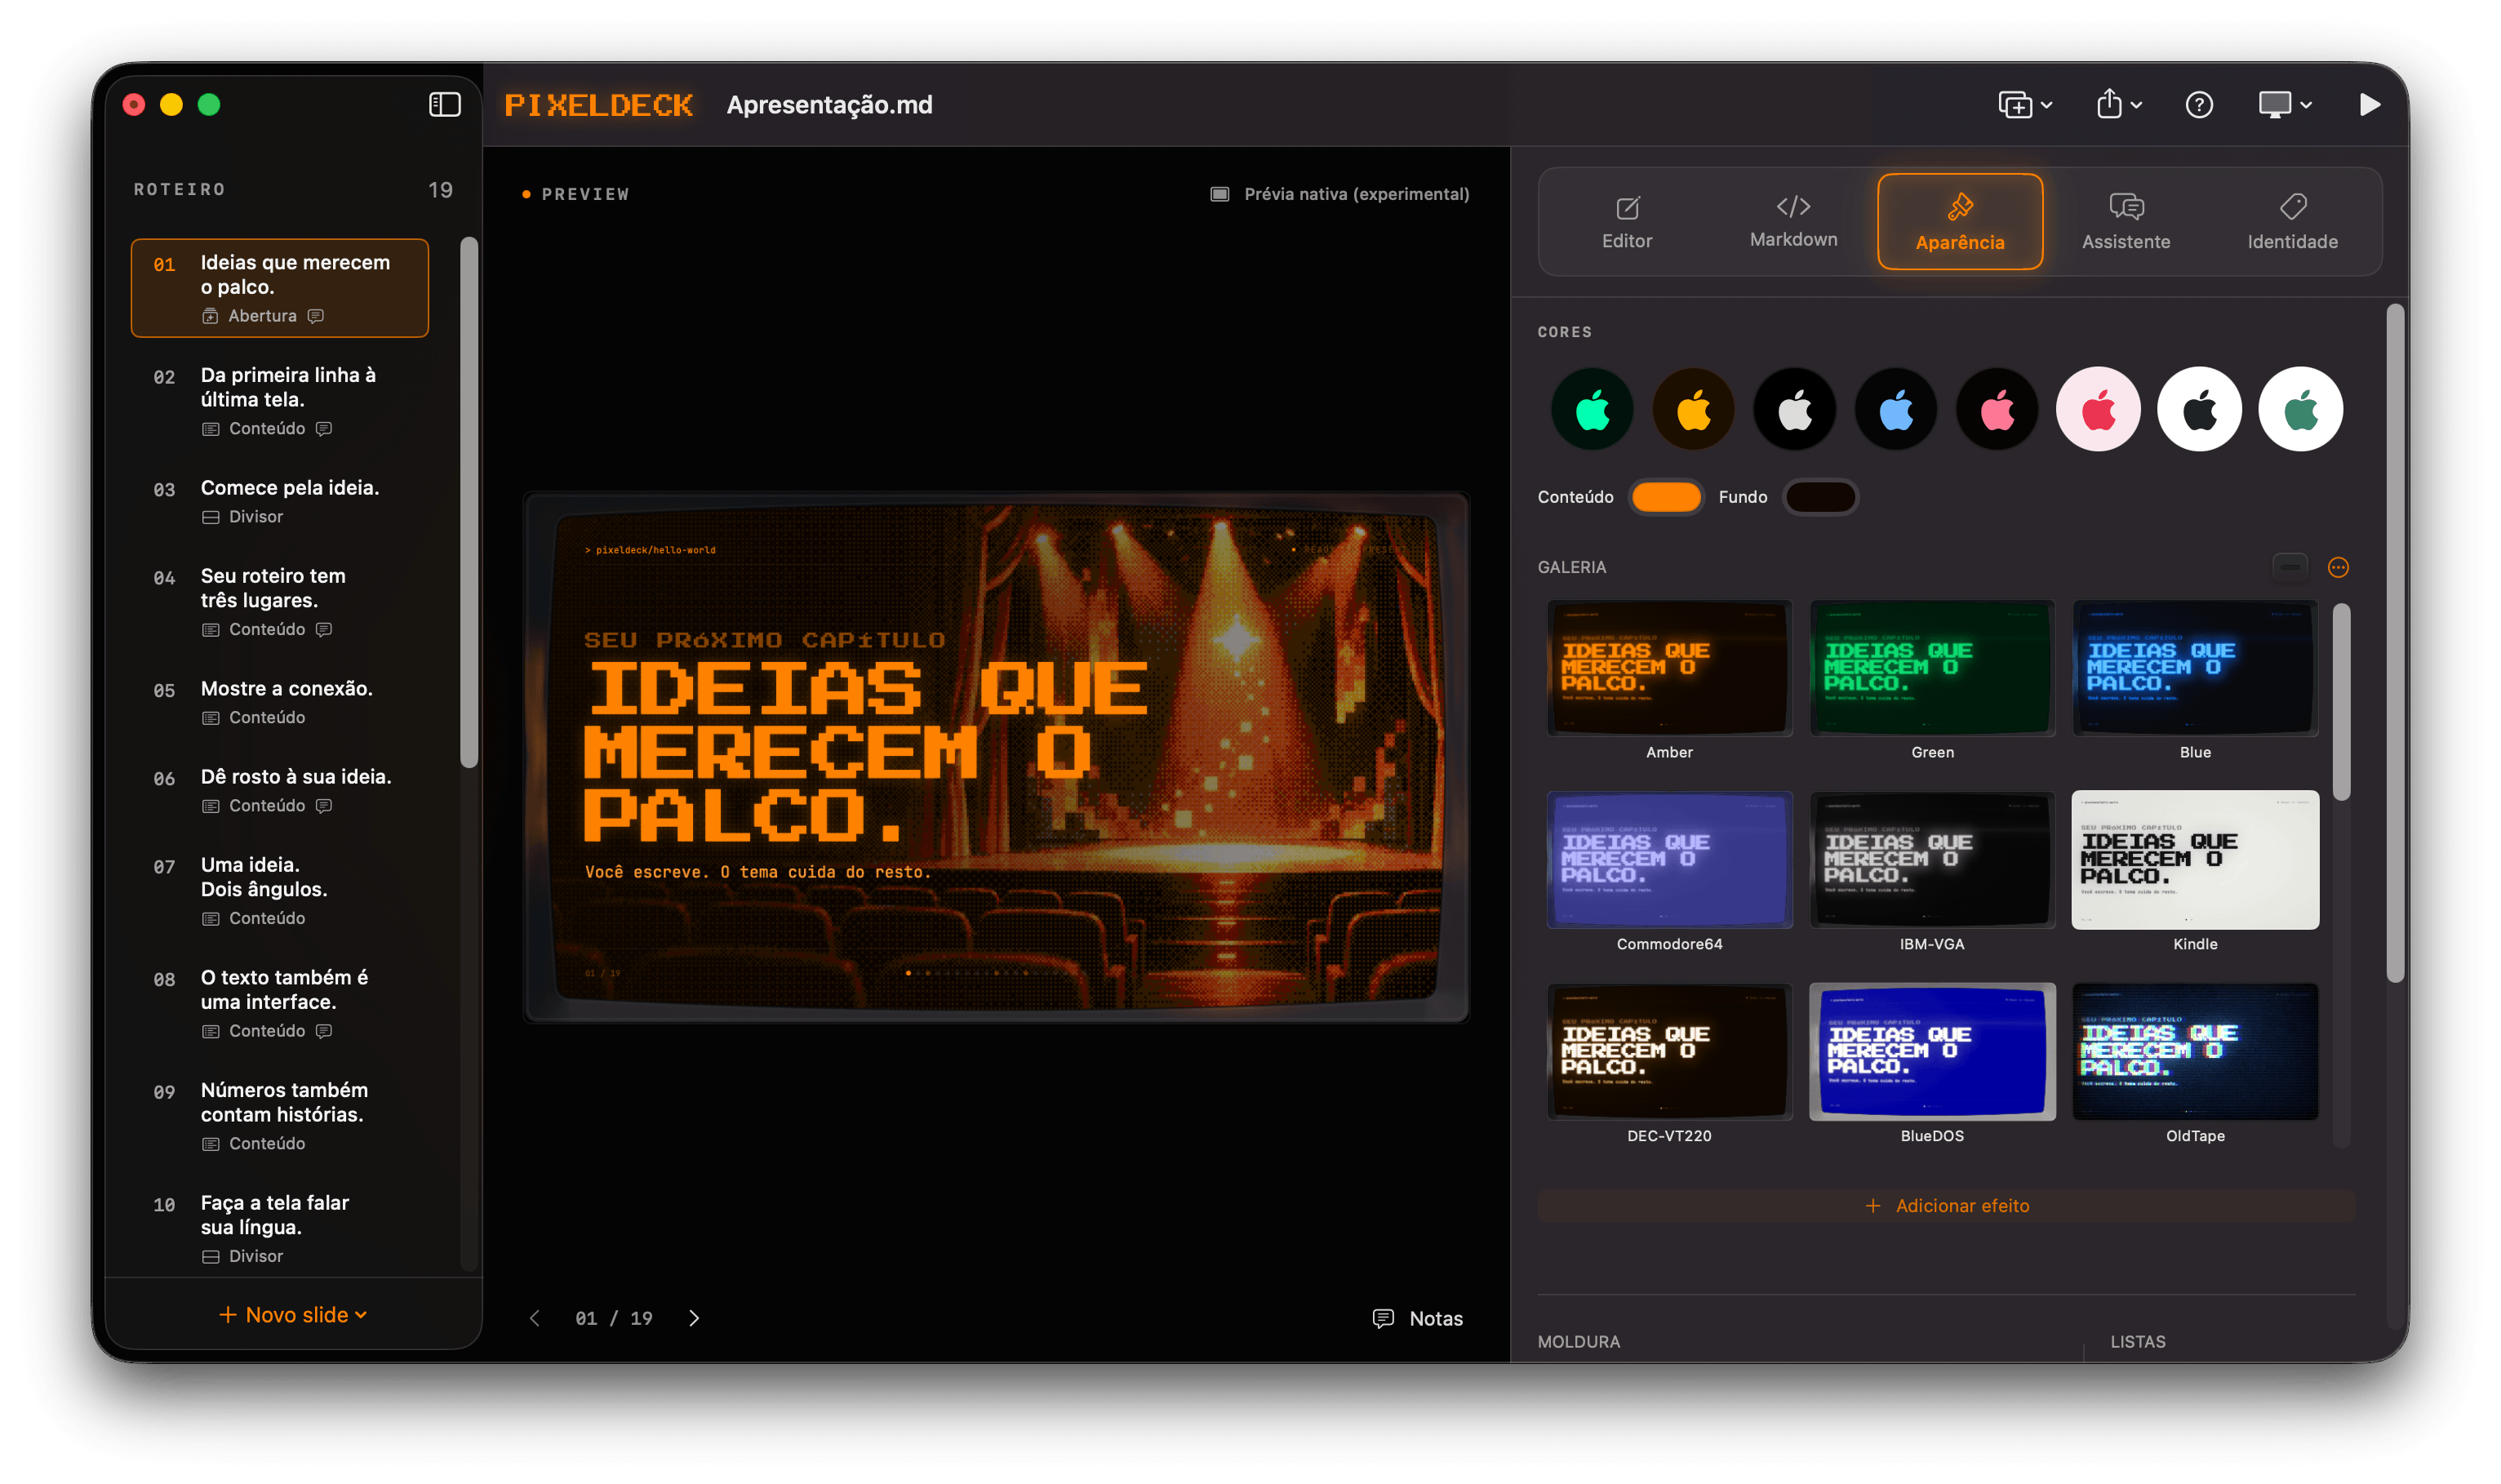Go to the next slide arrow
The image size is (2501, 1484).
click(694, 1318)
